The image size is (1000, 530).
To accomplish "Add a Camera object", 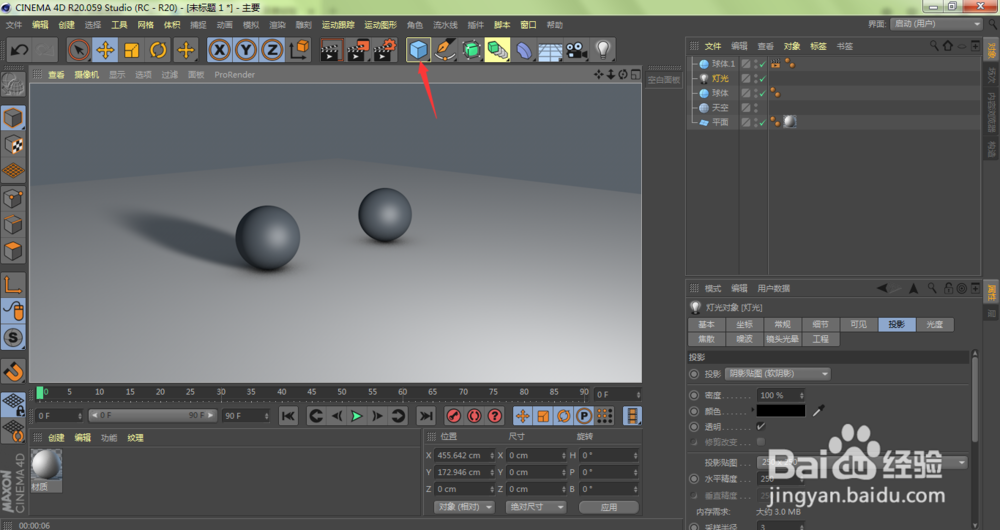I will point(576,50).
